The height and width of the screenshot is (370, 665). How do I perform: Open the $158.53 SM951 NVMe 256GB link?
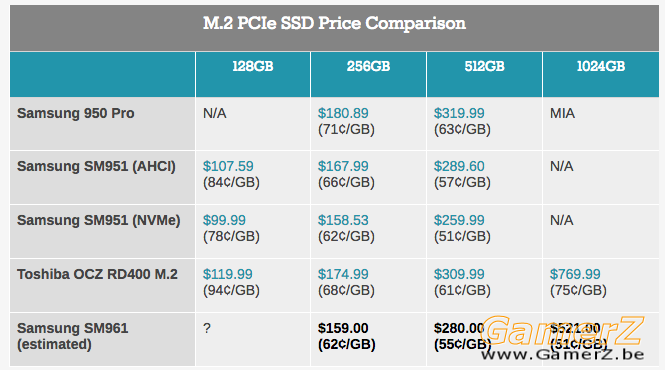click(343, 220)
